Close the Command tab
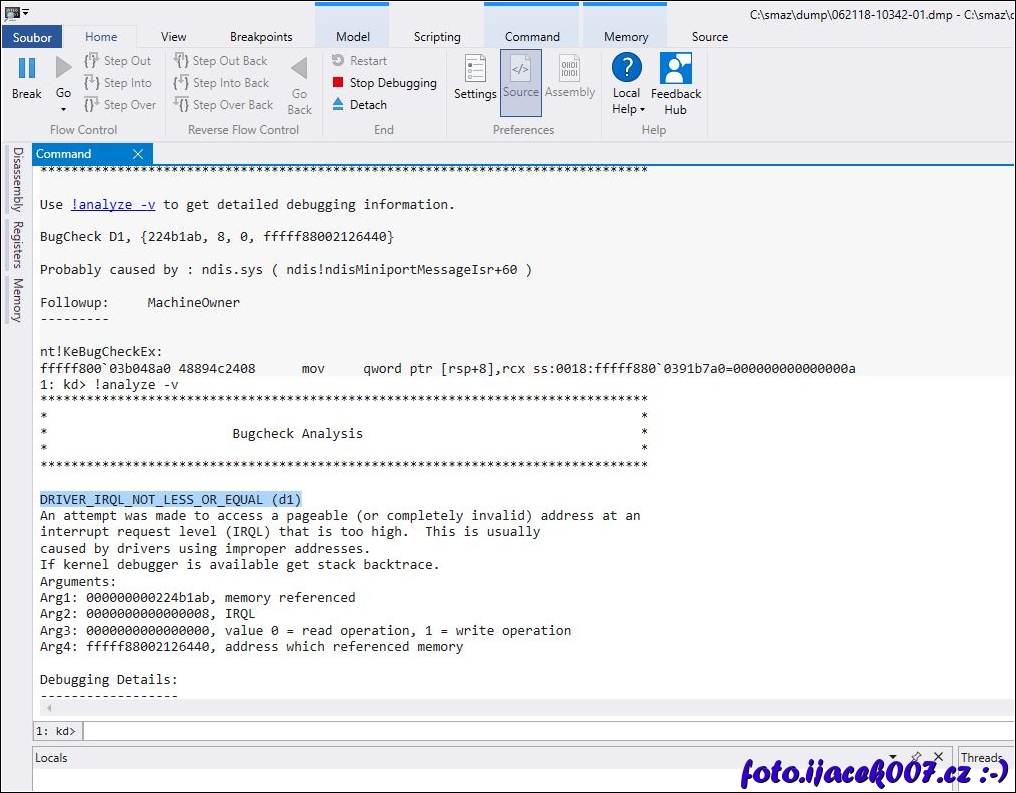This screenshot has height=793, width=1016. click(138, 154)
